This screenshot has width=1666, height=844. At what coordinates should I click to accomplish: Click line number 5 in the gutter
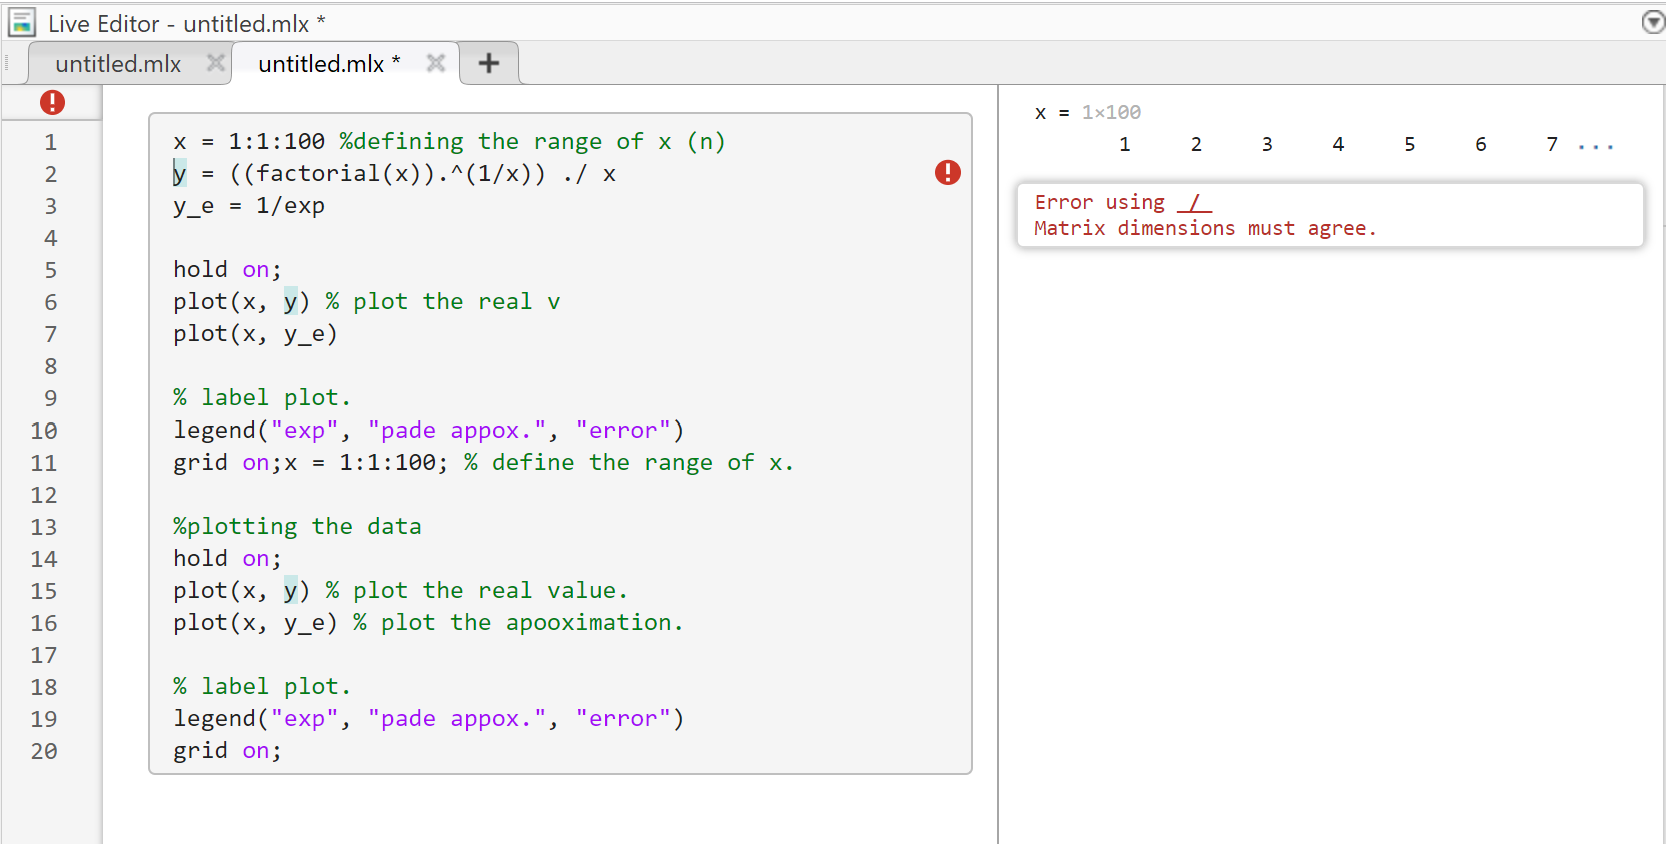click(50, 270)
